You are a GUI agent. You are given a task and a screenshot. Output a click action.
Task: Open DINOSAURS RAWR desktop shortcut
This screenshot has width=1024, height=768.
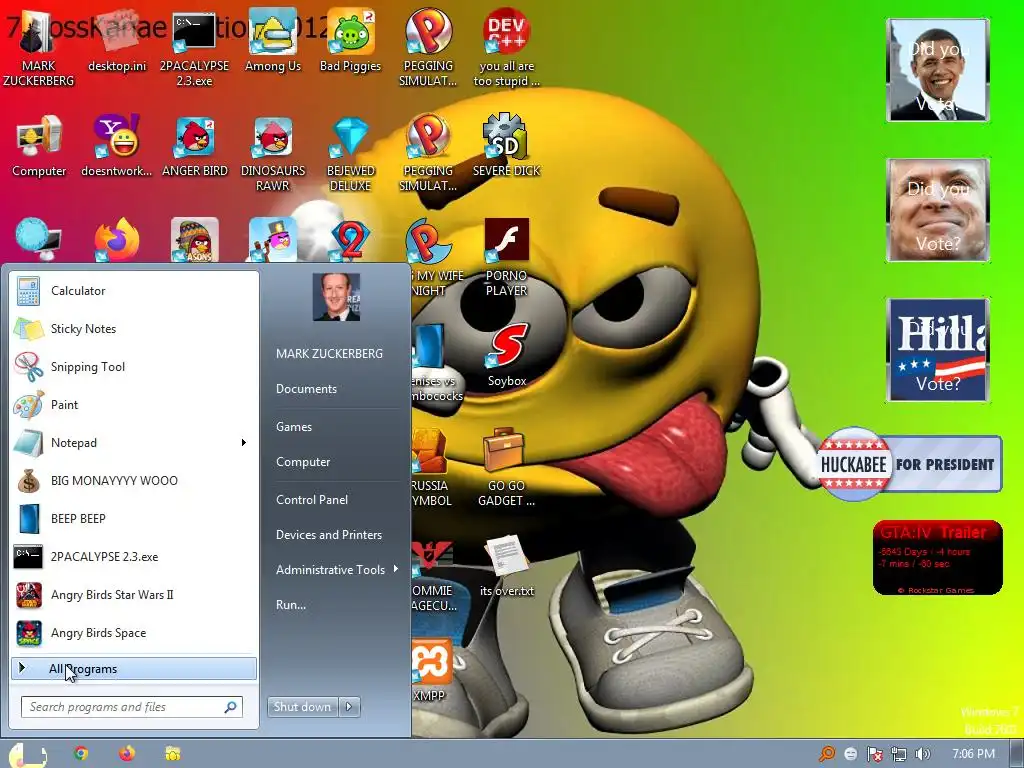(272, 154)
